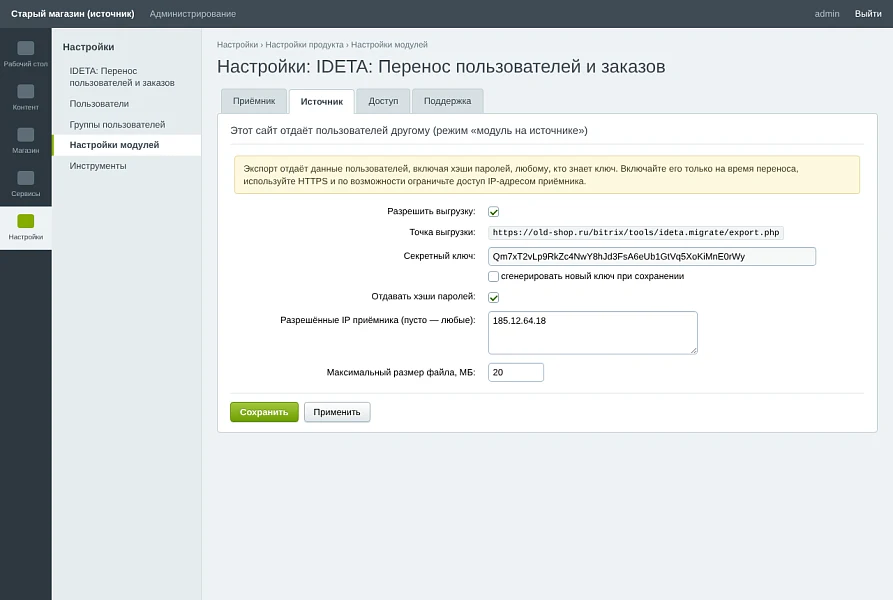Click Старый магазин (источник) site title
The image size is (893, 600).
[73, 14]
